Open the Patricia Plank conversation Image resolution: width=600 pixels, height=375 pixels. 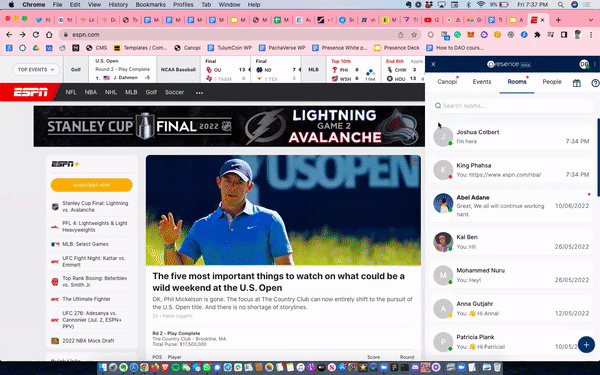coord(511,342)
